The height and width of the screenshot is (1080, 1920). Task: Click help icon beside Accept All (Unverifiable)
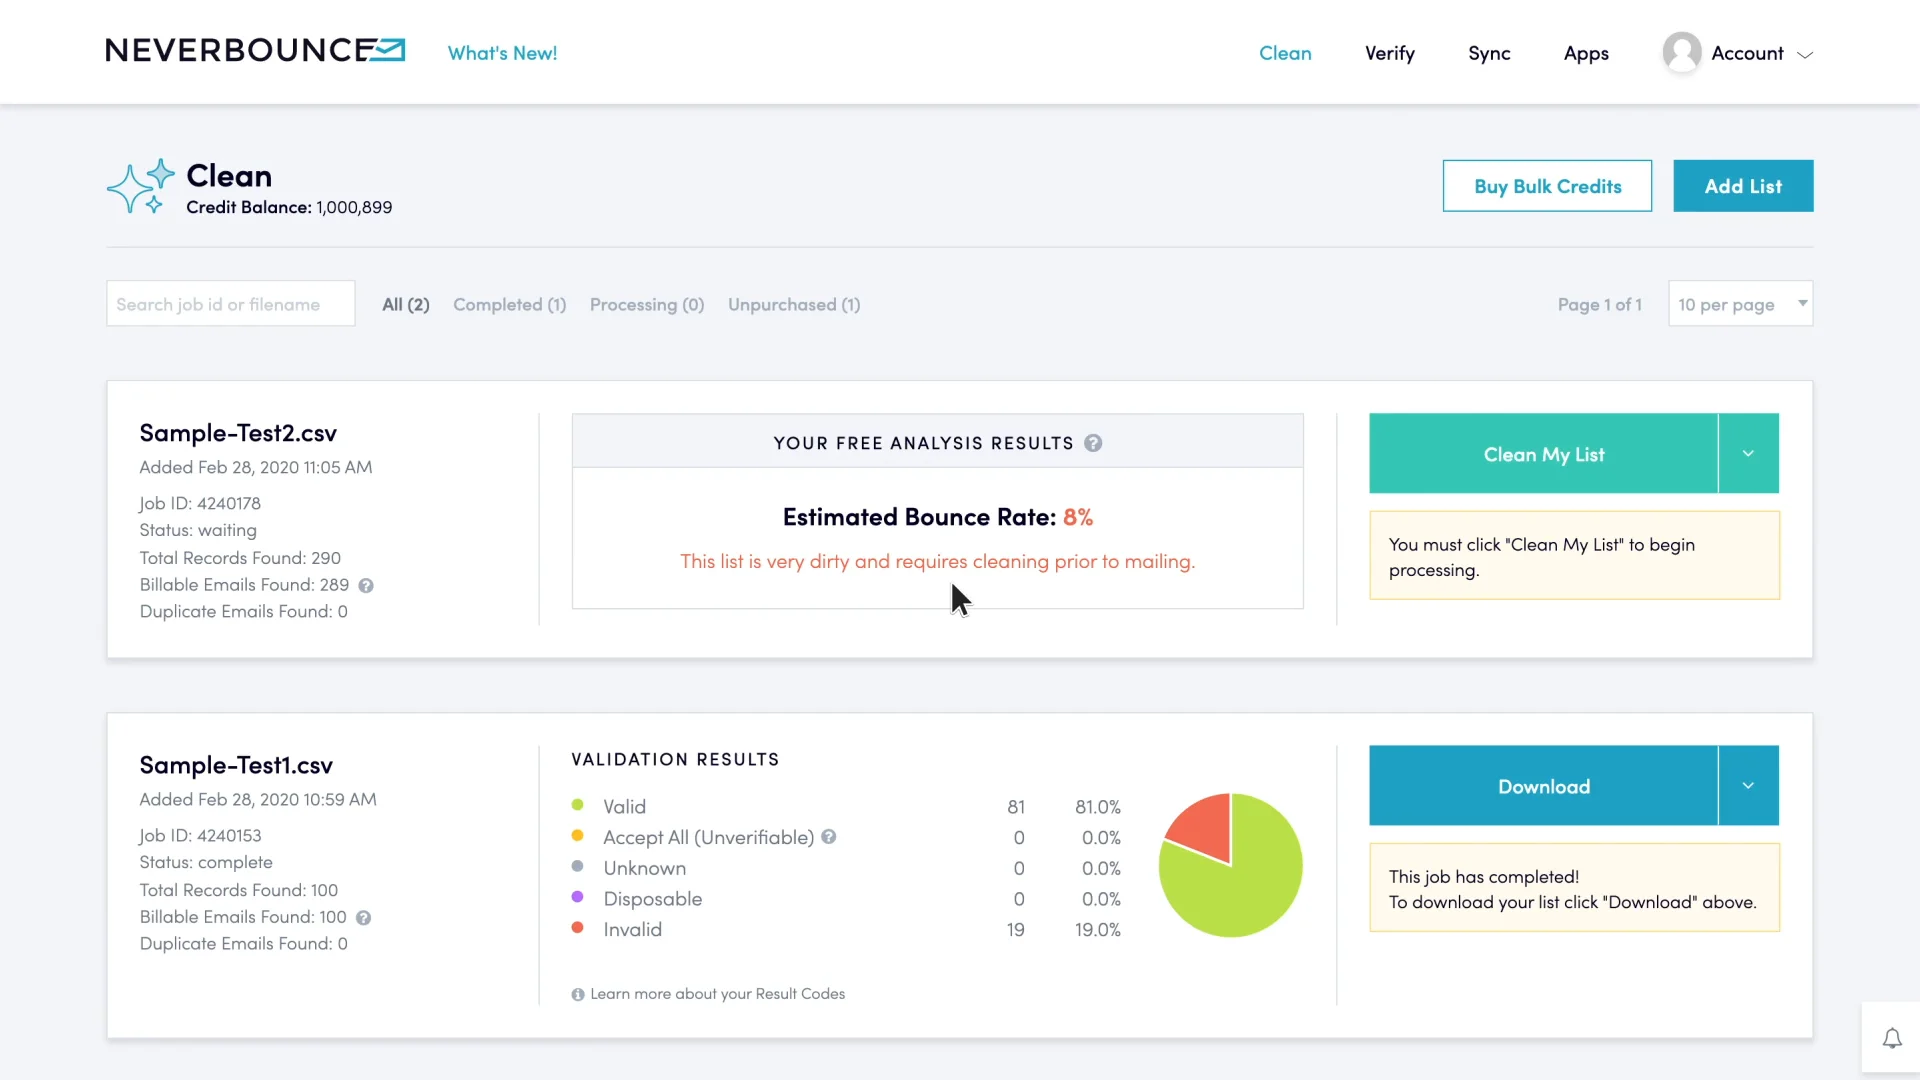829,838
